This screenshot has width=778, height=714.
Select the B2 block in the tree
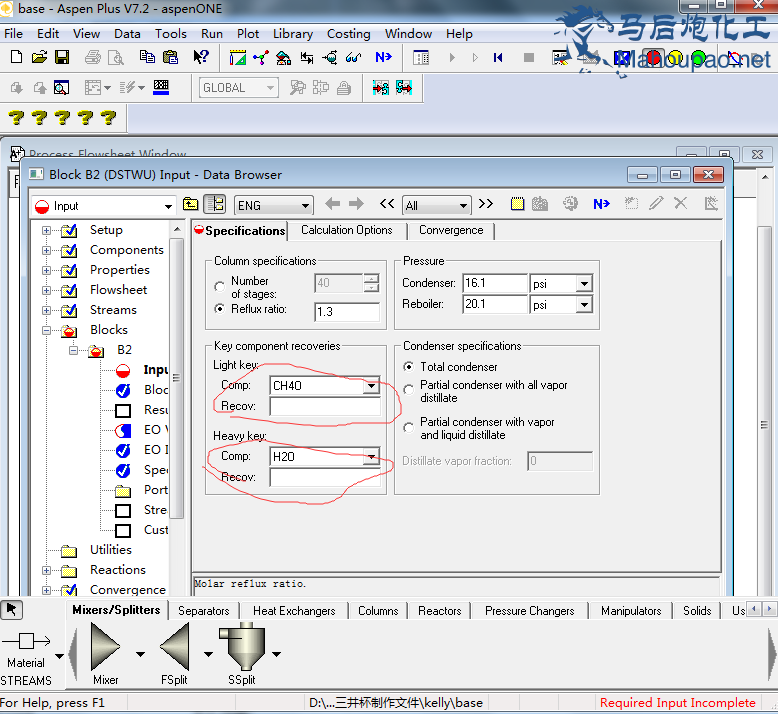pos(124,350)
